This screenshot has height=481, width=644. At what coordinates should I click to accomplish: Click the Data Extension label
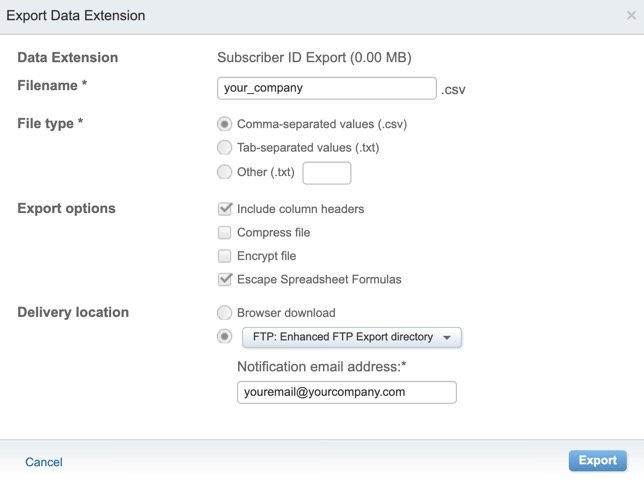pos(68,58)
